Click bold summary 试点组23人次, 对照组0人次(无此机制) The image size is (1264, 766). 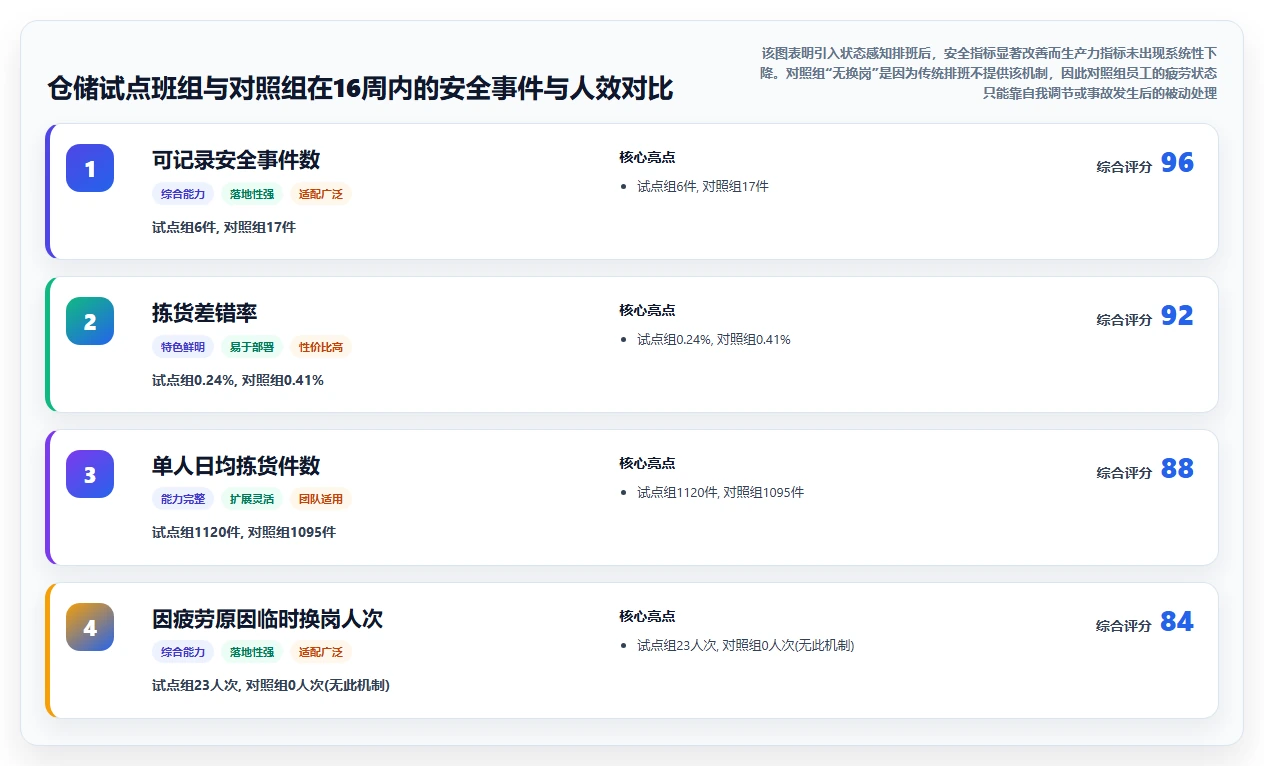271,686
